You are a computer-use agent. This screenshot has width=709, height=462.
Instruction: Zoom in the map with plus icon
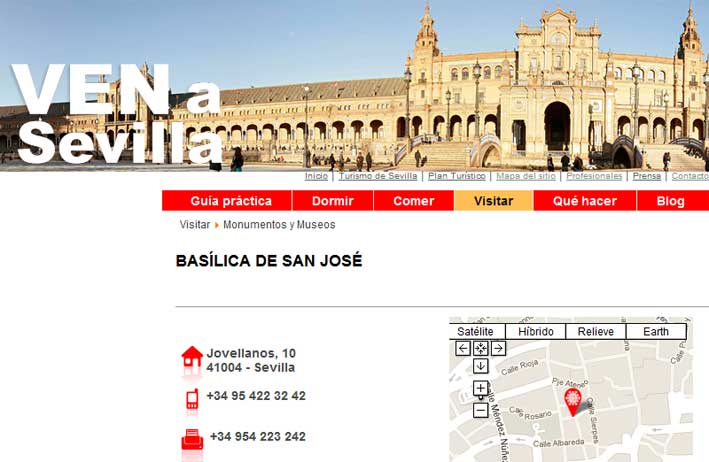coord(480,388)
